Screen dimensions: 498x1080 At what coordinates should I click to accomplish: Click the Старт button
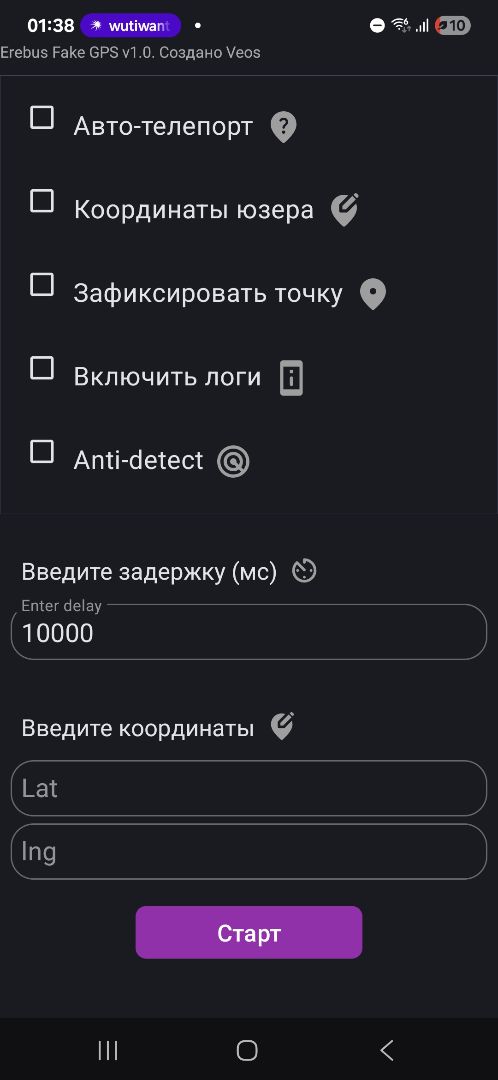pos(249,932)
